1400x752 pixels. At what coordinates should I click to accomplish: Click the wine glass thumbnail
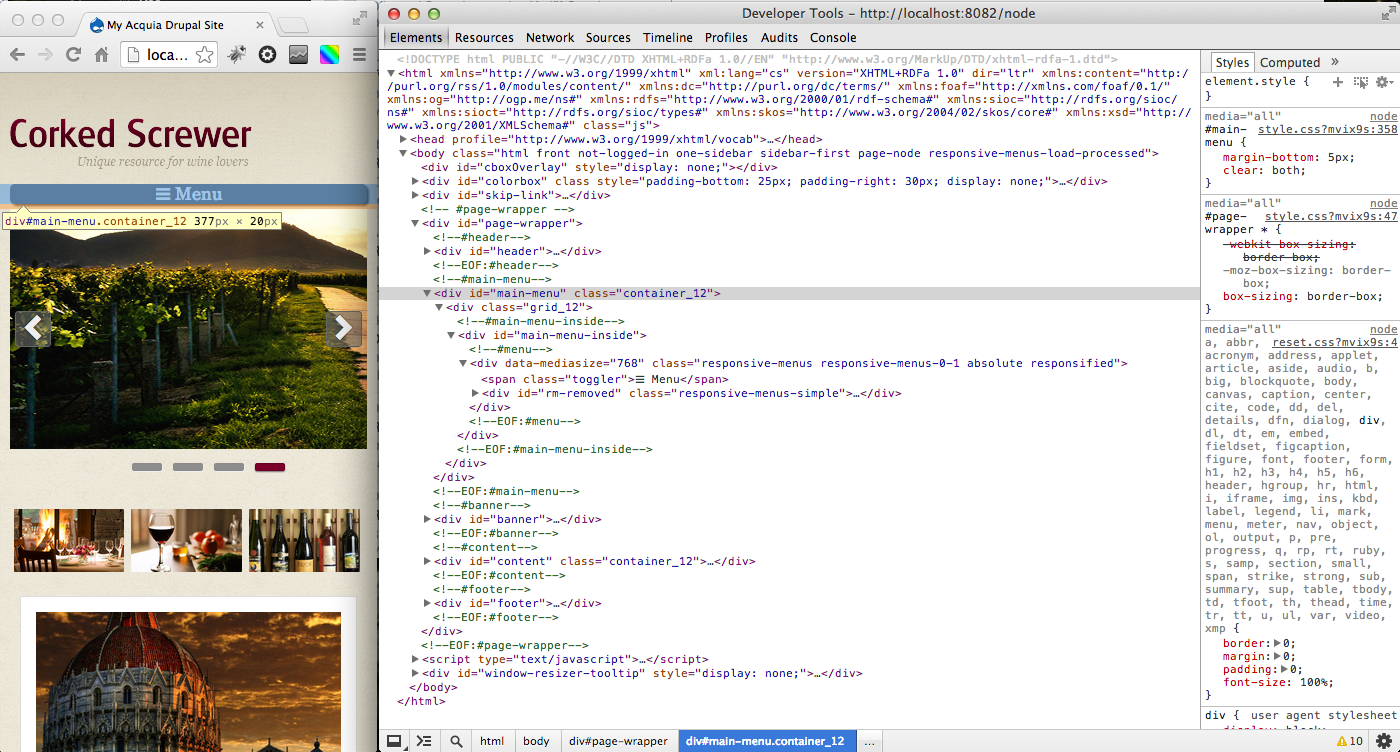point(187,540)
